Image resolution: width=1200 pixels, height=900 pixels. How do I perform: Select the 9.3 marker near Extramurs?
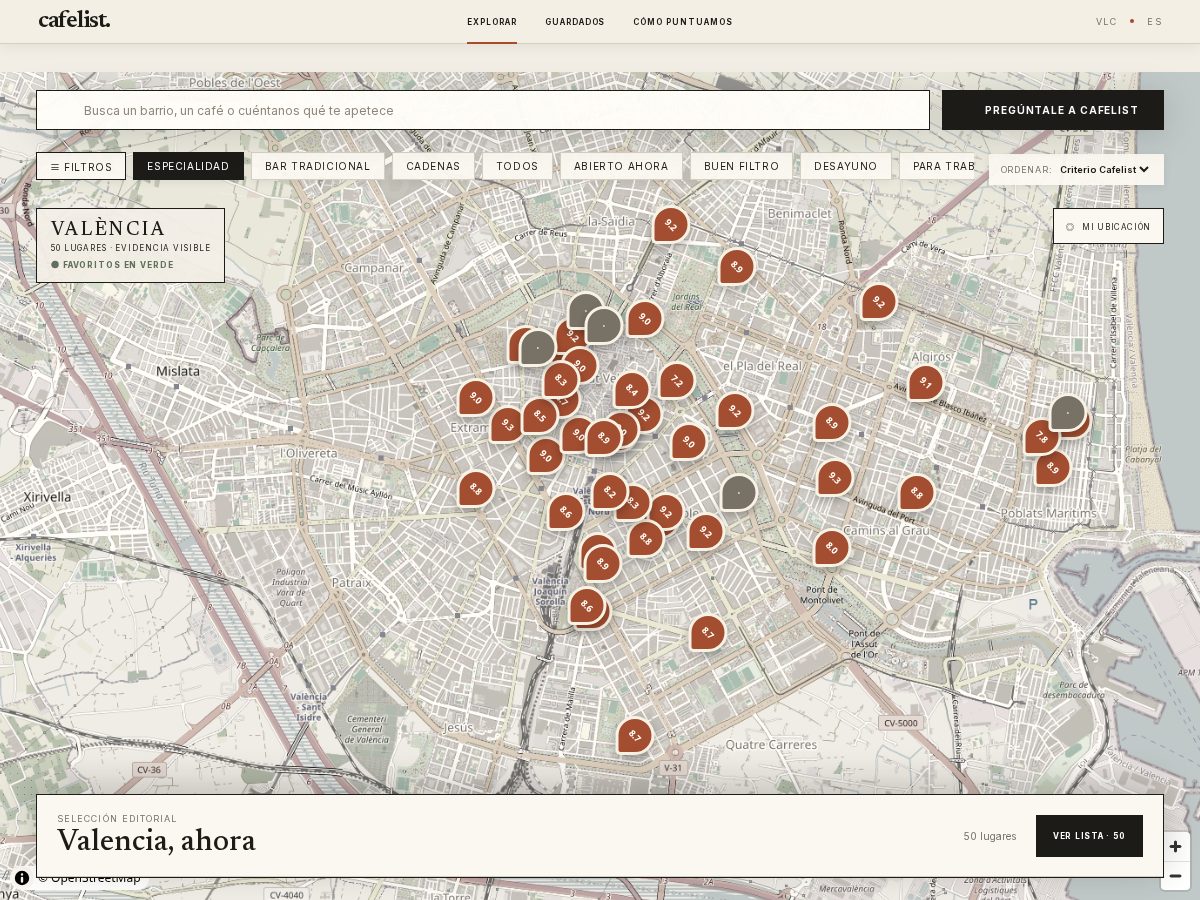(x=507, y=425)
